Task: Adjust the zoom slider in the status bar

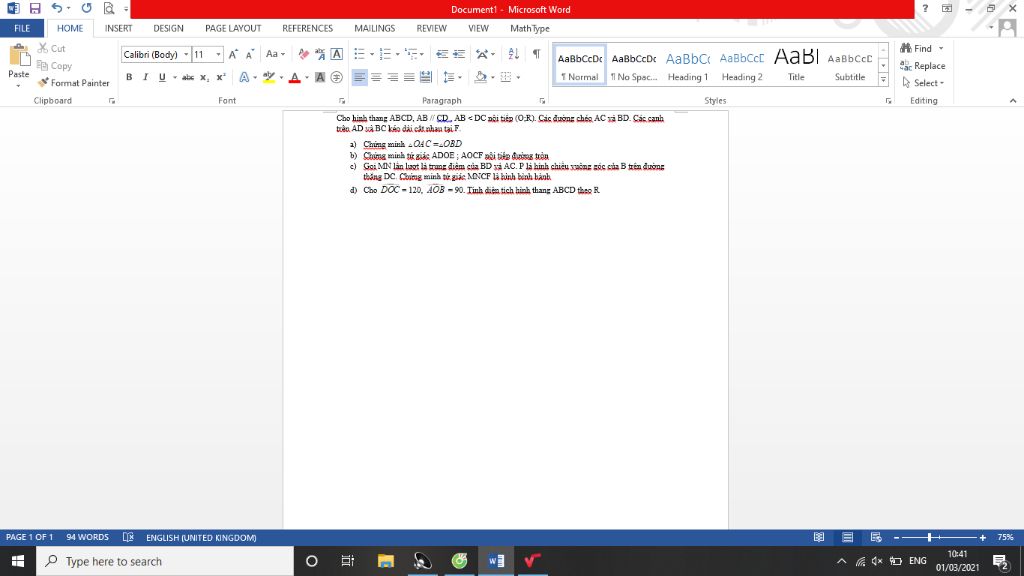Action: point(929,537)
